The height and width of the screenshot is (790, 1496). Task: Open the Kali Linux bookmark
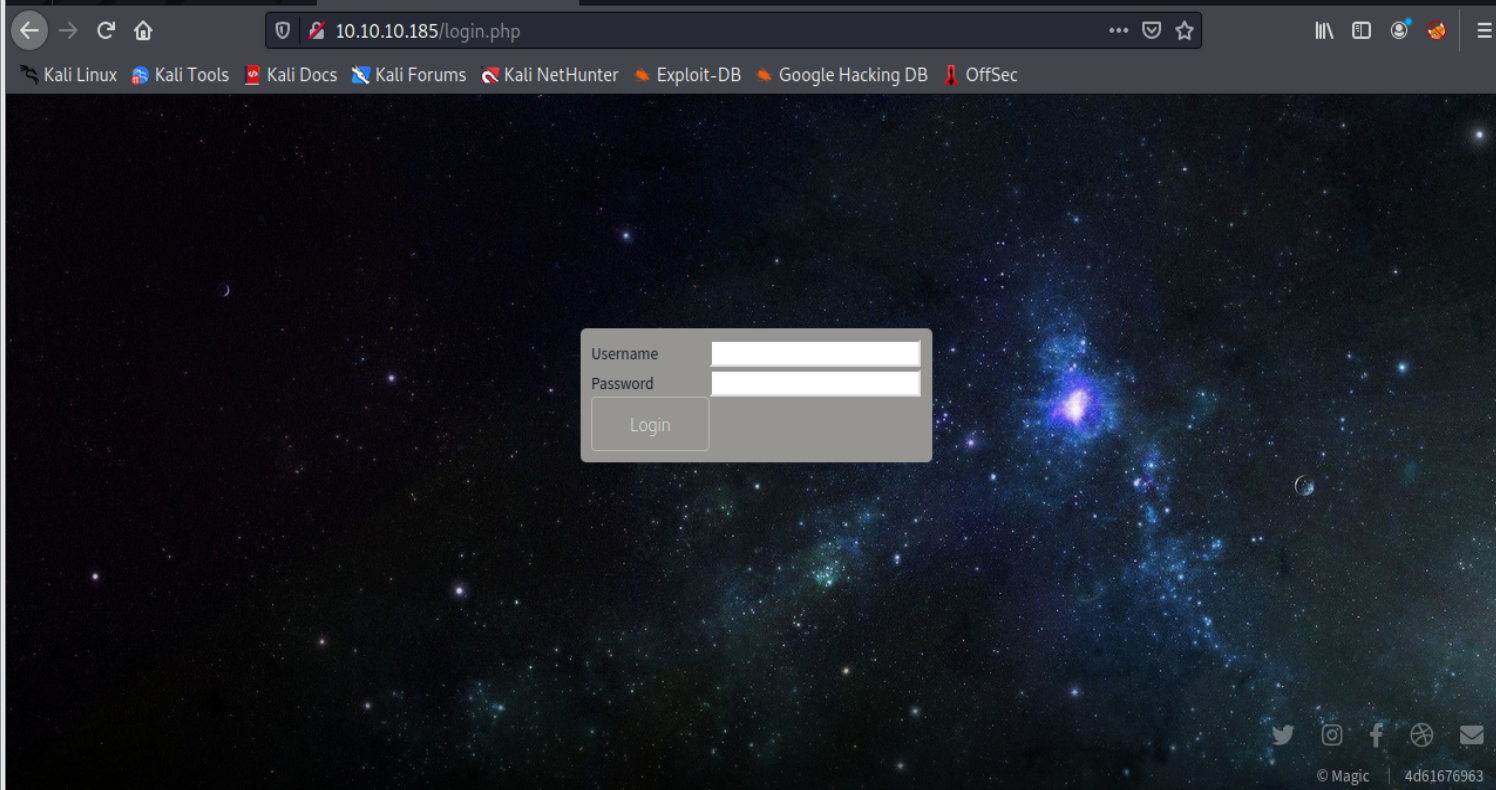(x=68, y=75)
